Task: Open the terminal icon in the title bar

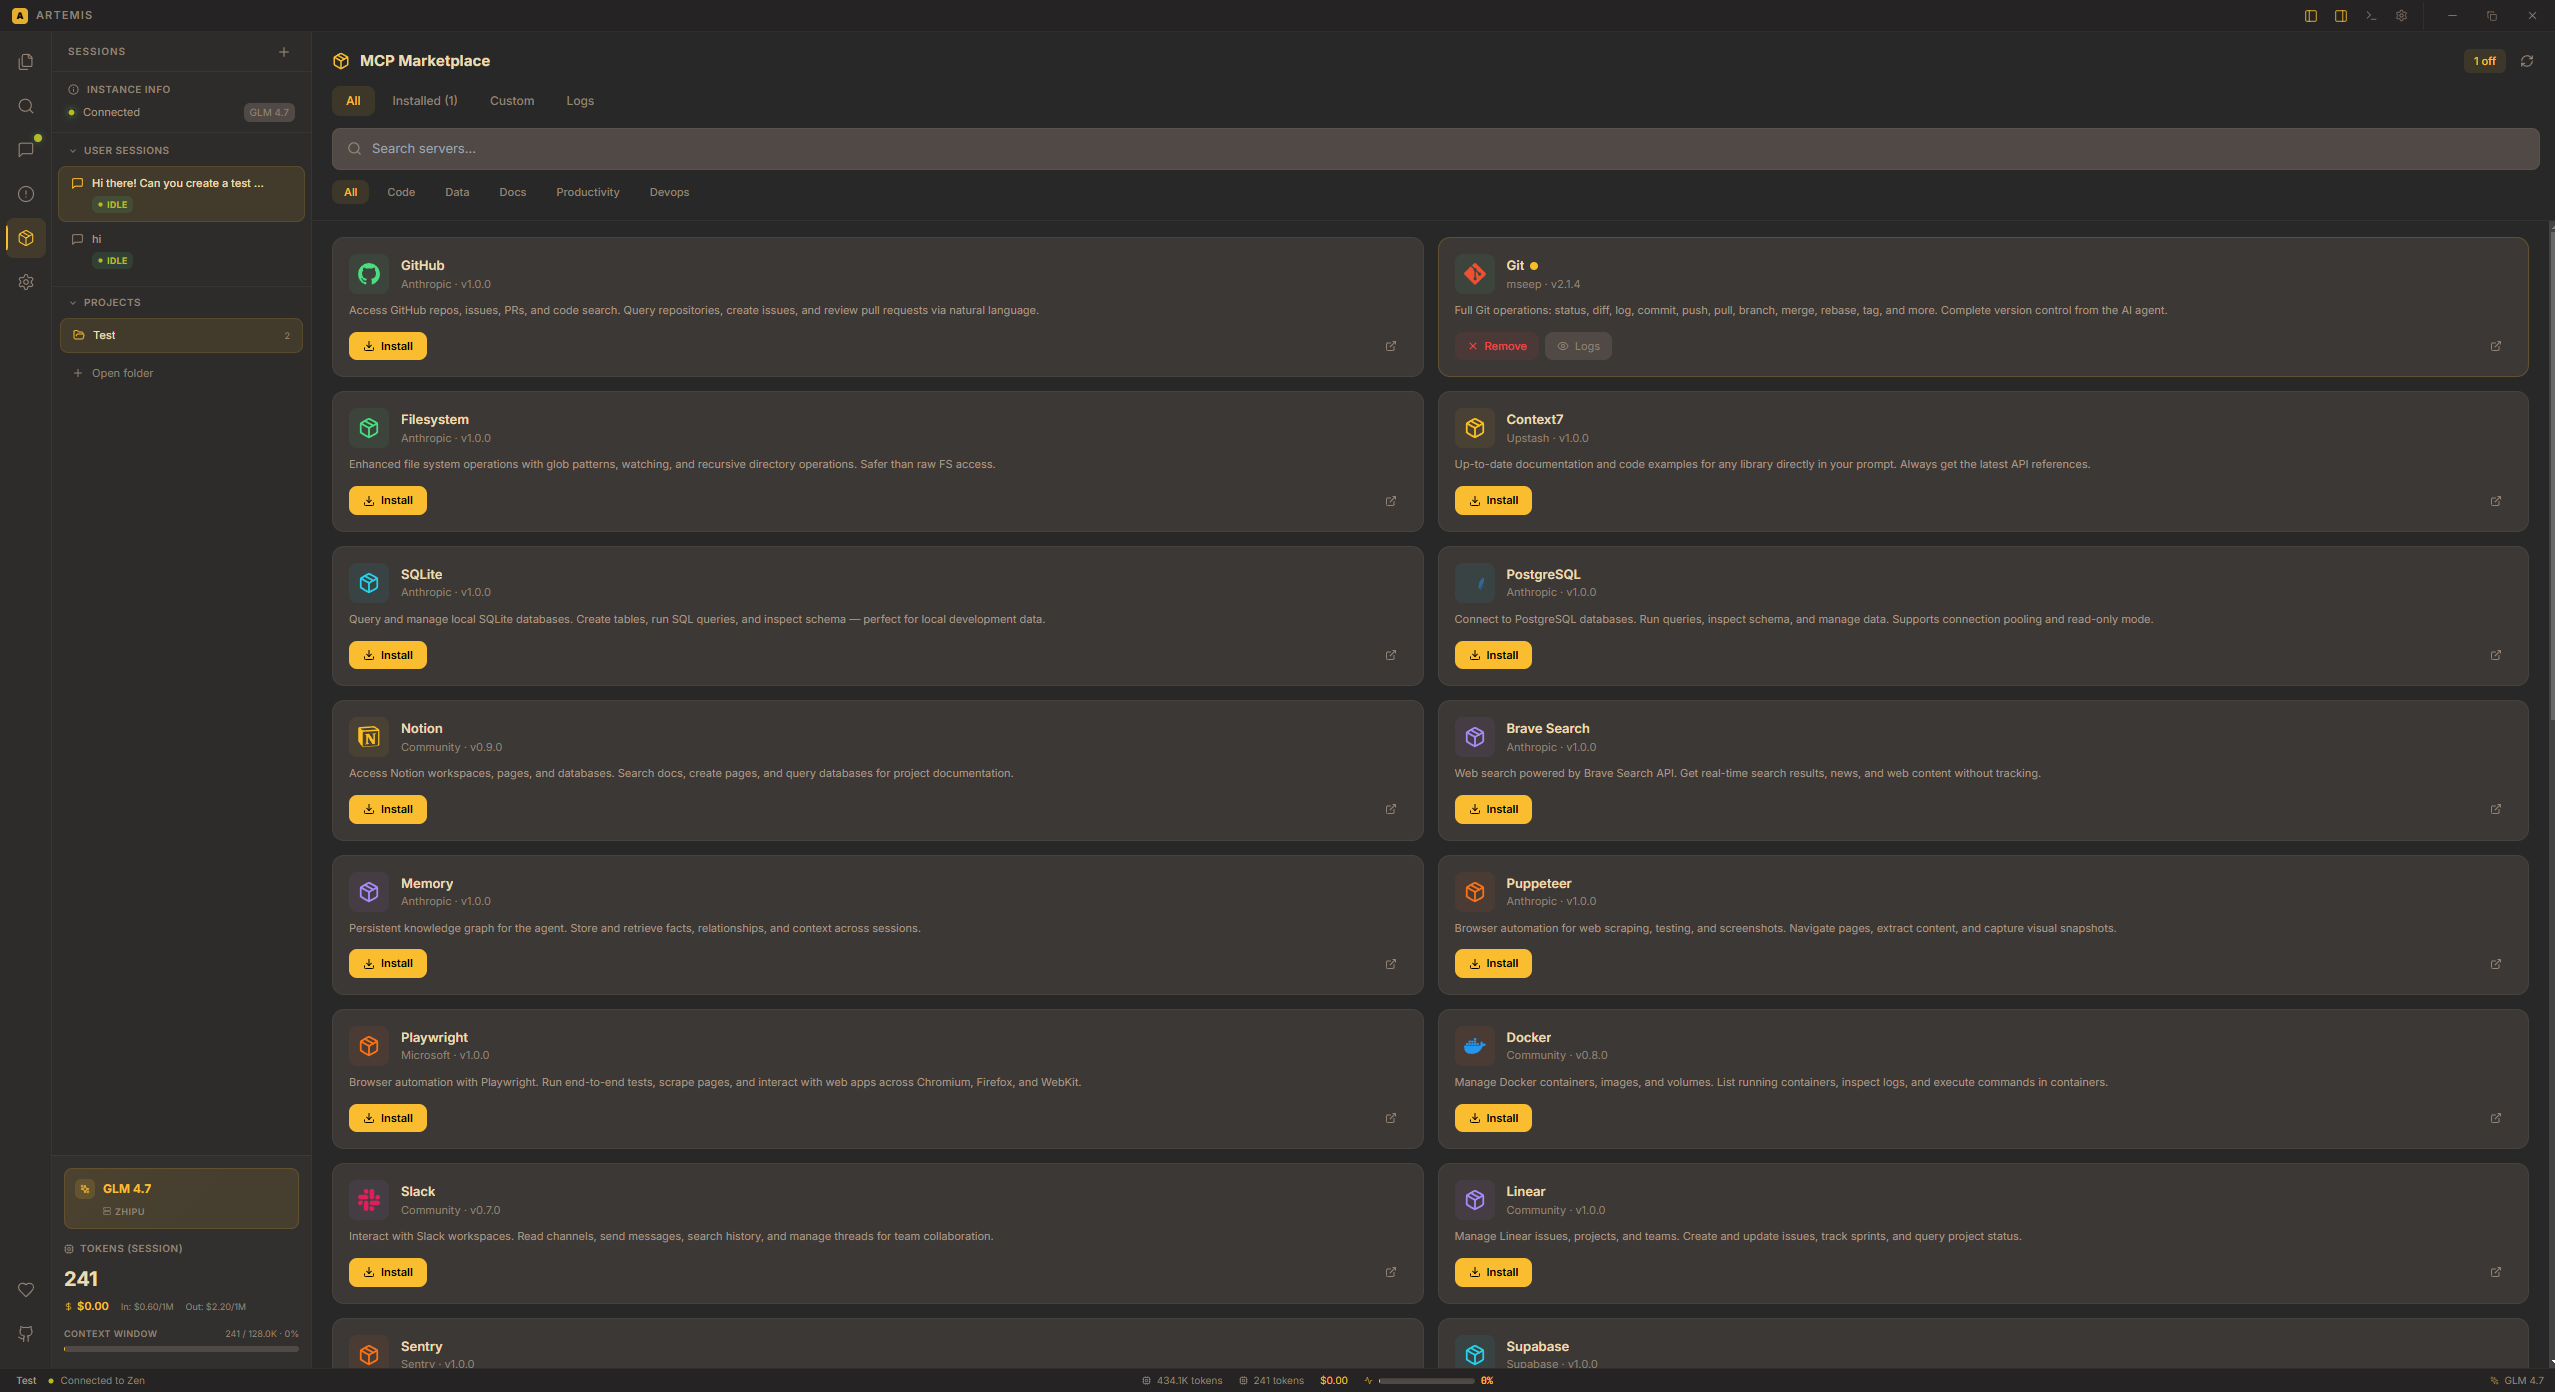Action: coord(2371,15)
